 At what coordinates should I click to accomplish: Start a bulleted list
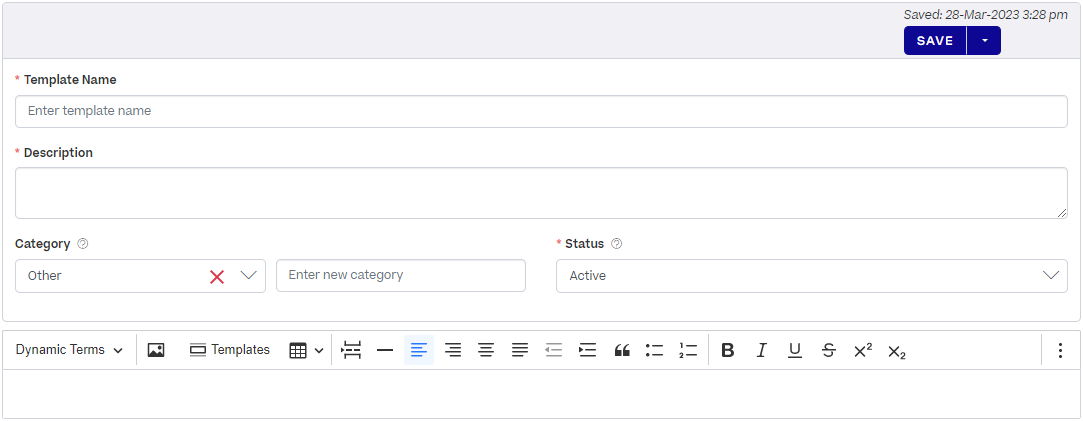655,350
